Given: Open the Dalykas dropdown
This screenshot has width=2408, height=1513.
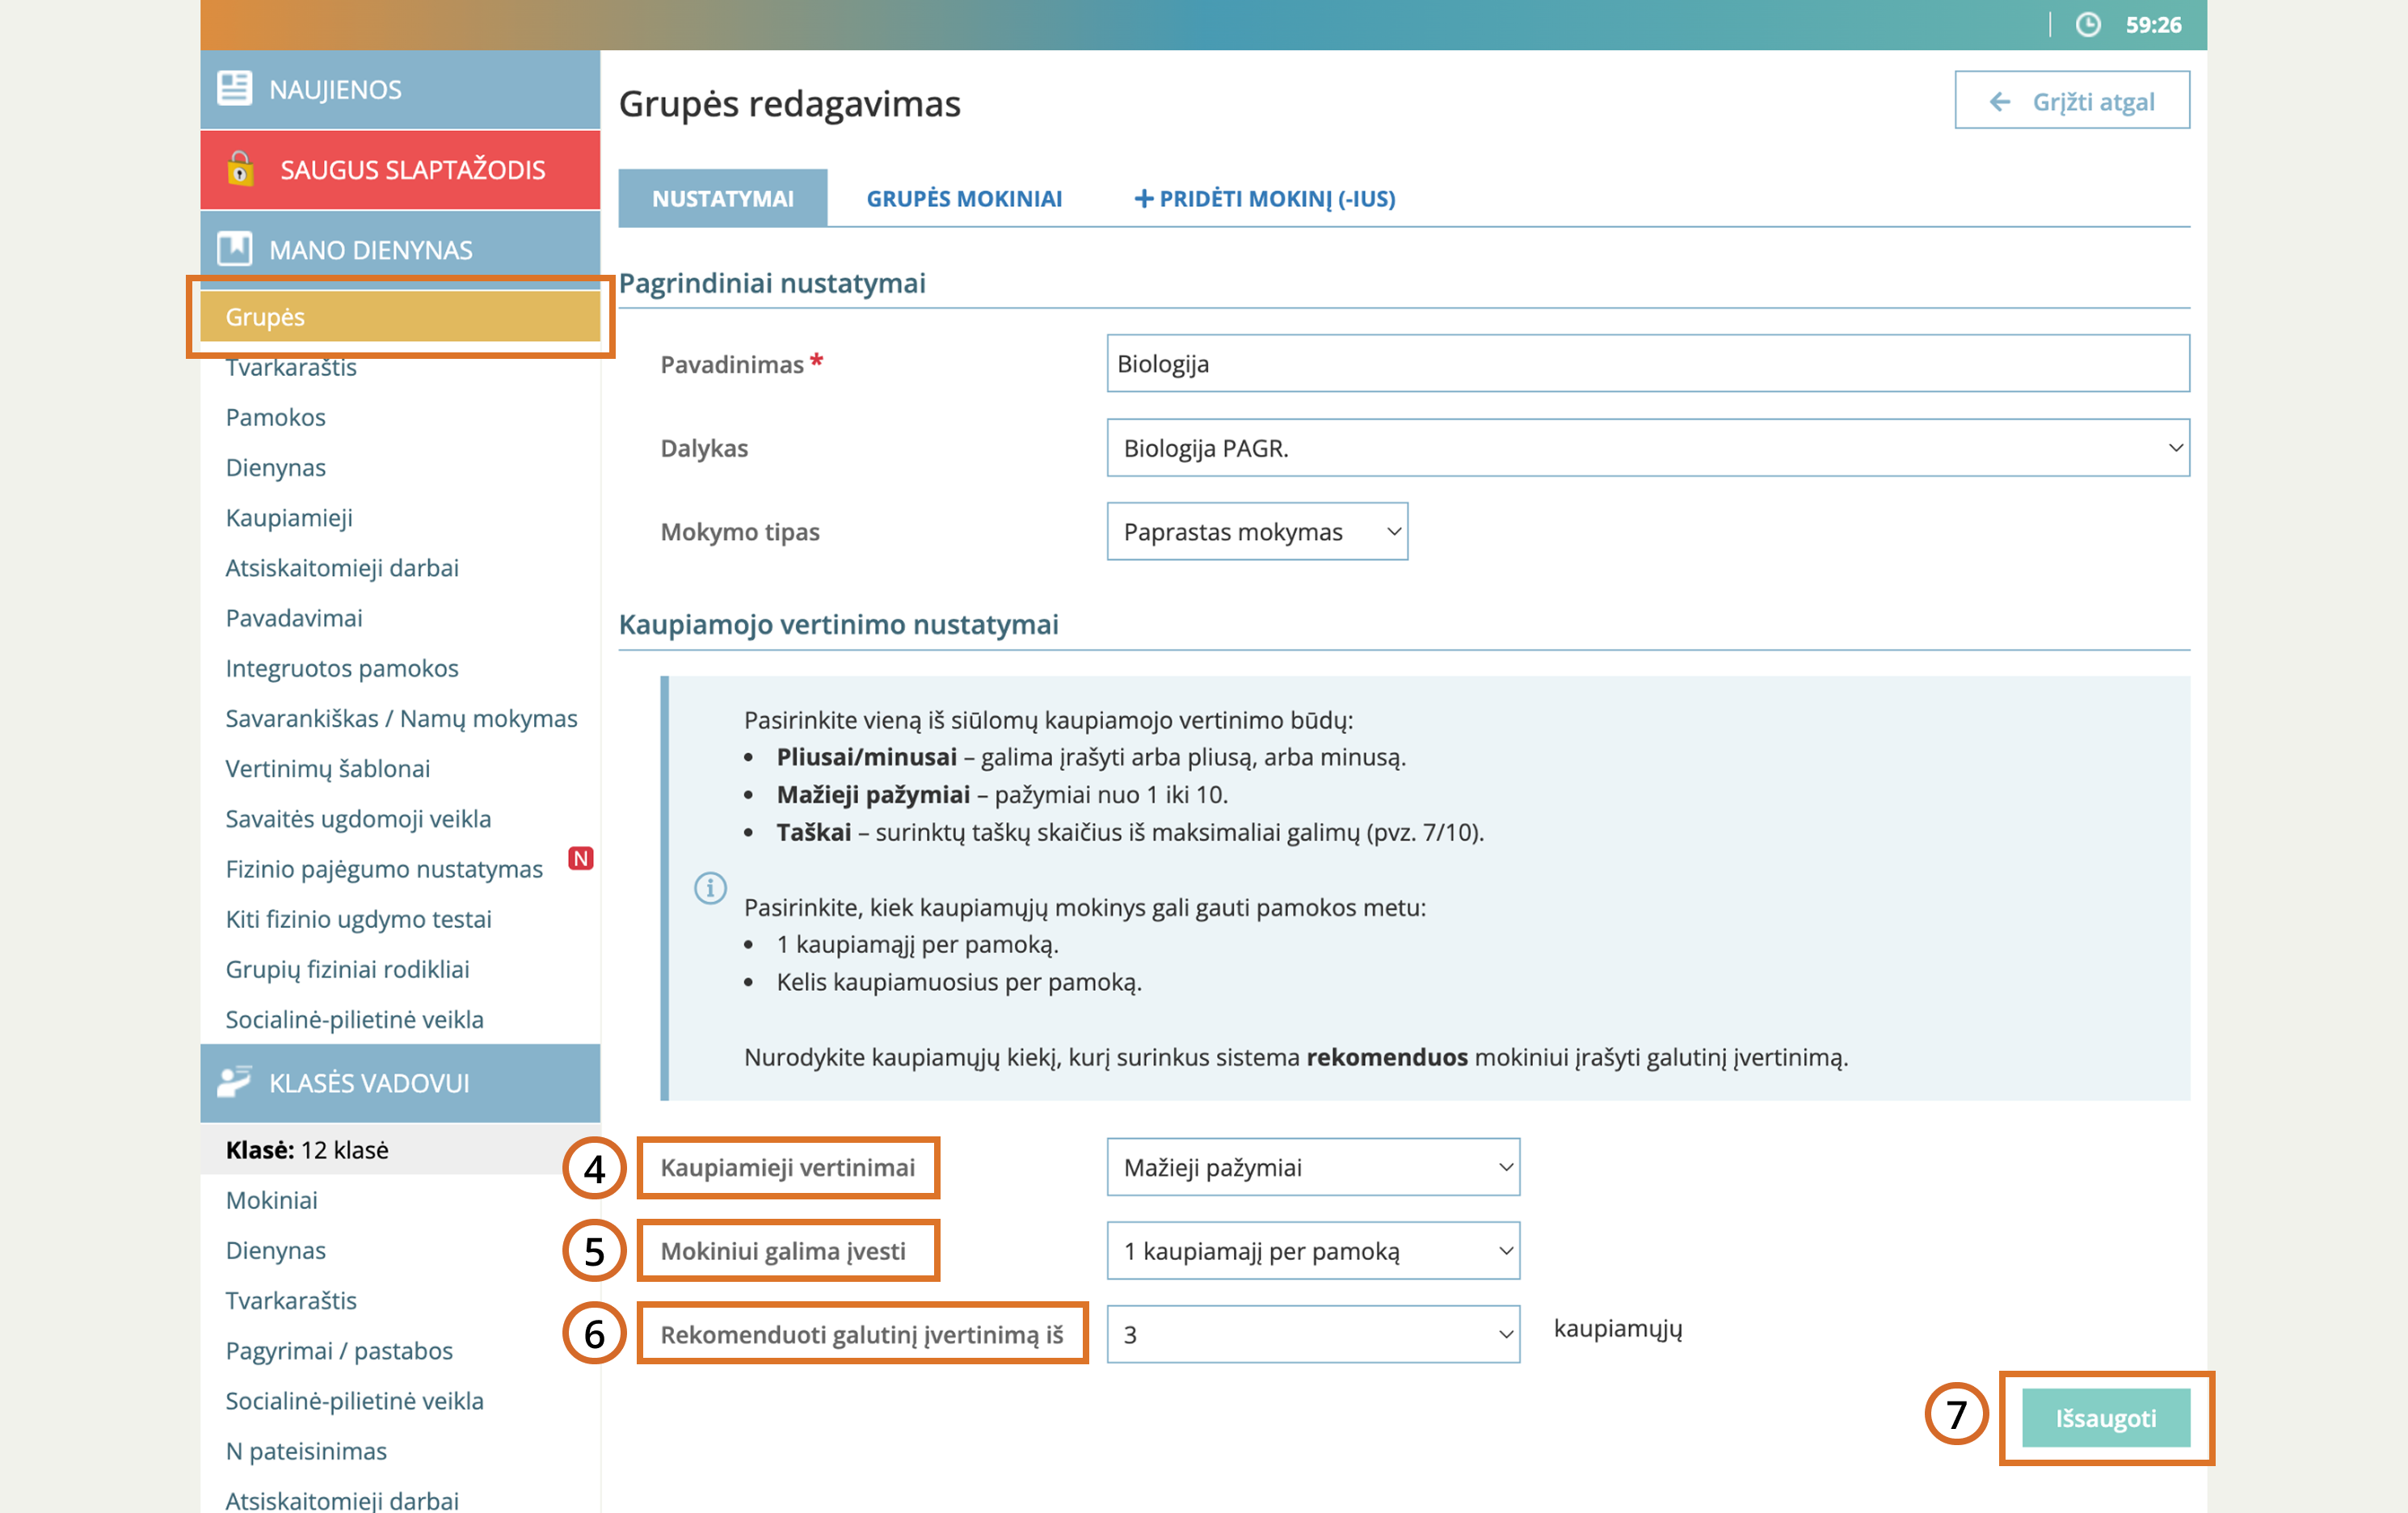Looking at the screenshot, I should (x=1647, y=448).
